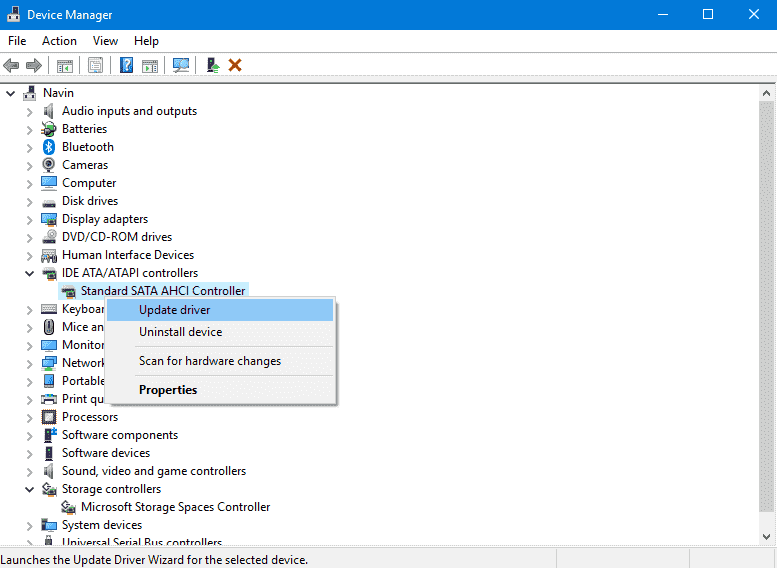Select the Bluetooth category label
777x568 pixels.
tap(88, 147)
